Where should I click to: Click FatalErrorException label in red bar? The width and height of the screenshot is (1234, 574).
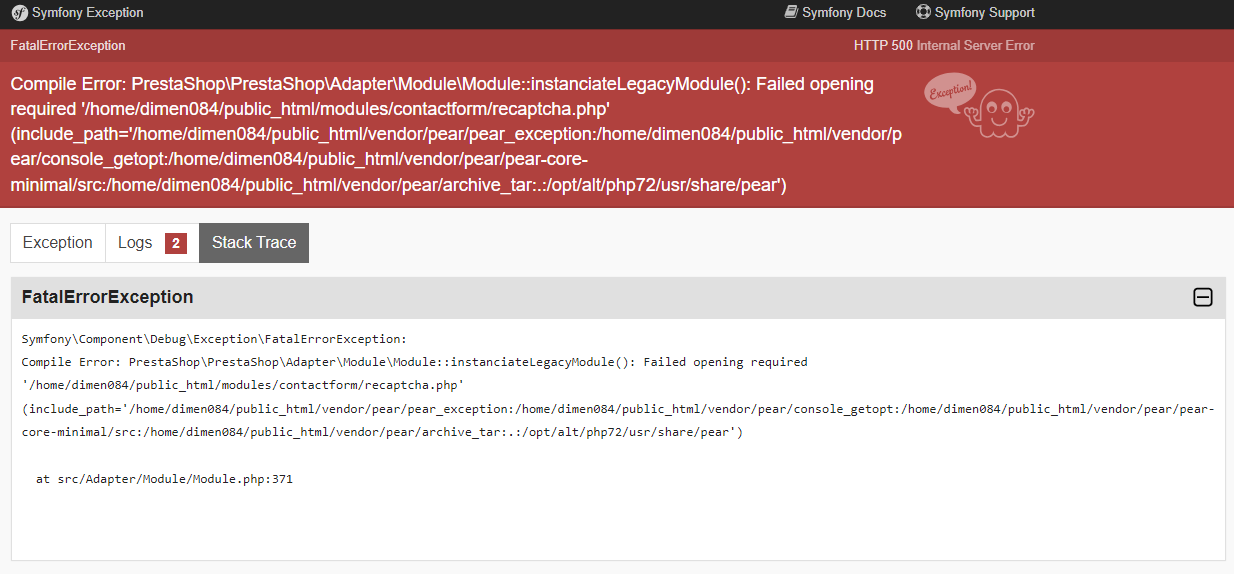(x=68, y=46)
